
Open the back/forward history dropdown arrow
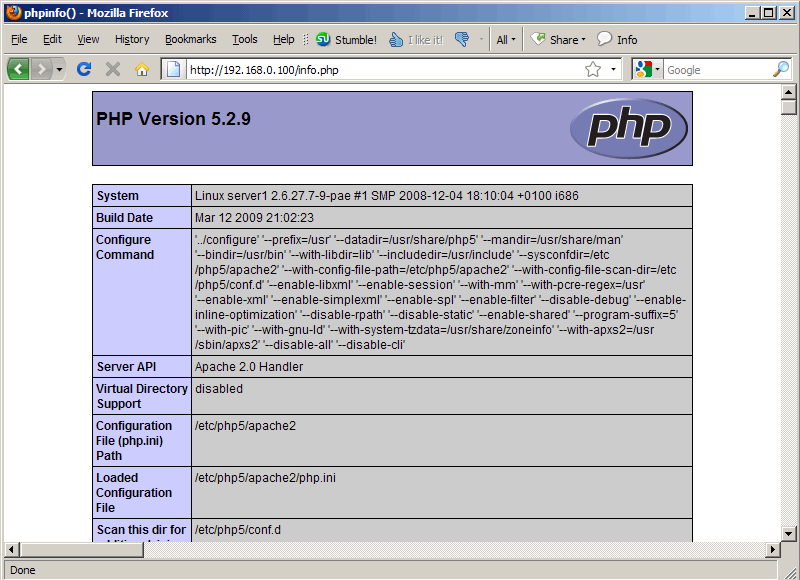tap(60, 69)
